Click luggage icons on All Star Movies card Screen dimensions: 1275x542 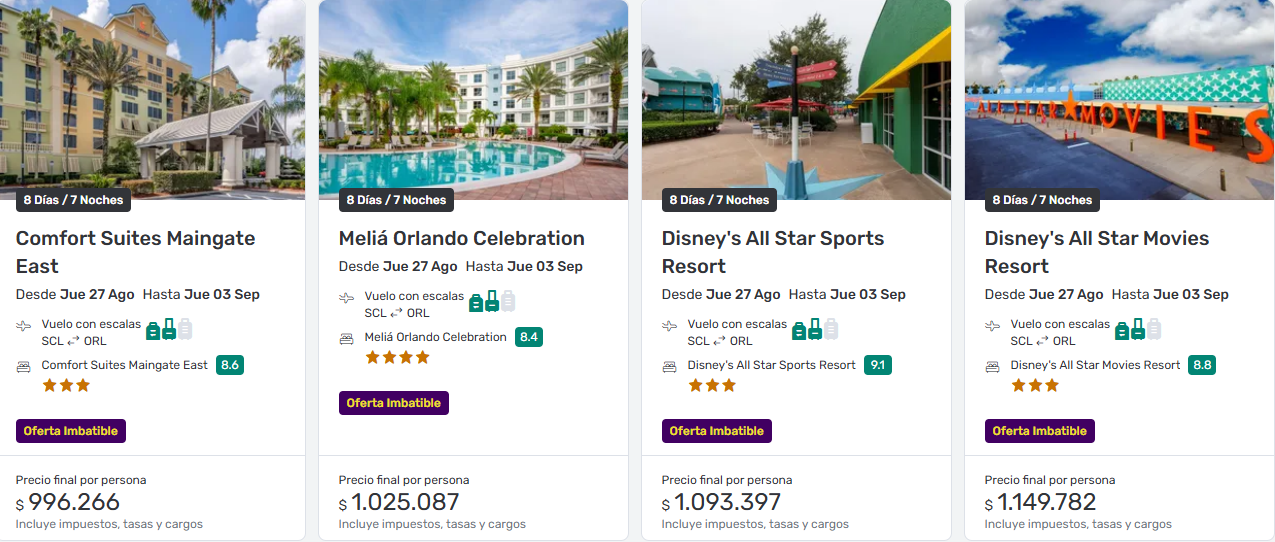(1138, 329)
